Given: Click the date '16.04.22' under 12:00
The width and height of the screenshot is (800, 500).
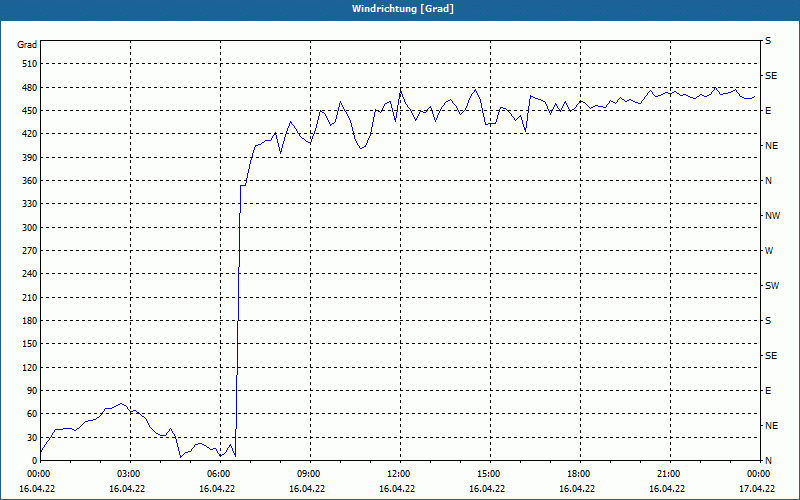Looking at the screenshot, I should tap(397, 489).
